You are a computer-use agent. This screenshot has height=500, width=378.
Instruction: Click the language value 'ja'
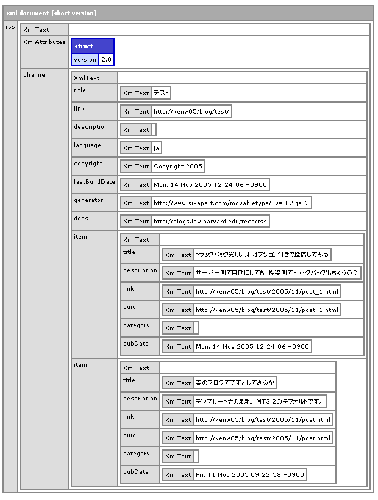(157, 148)
